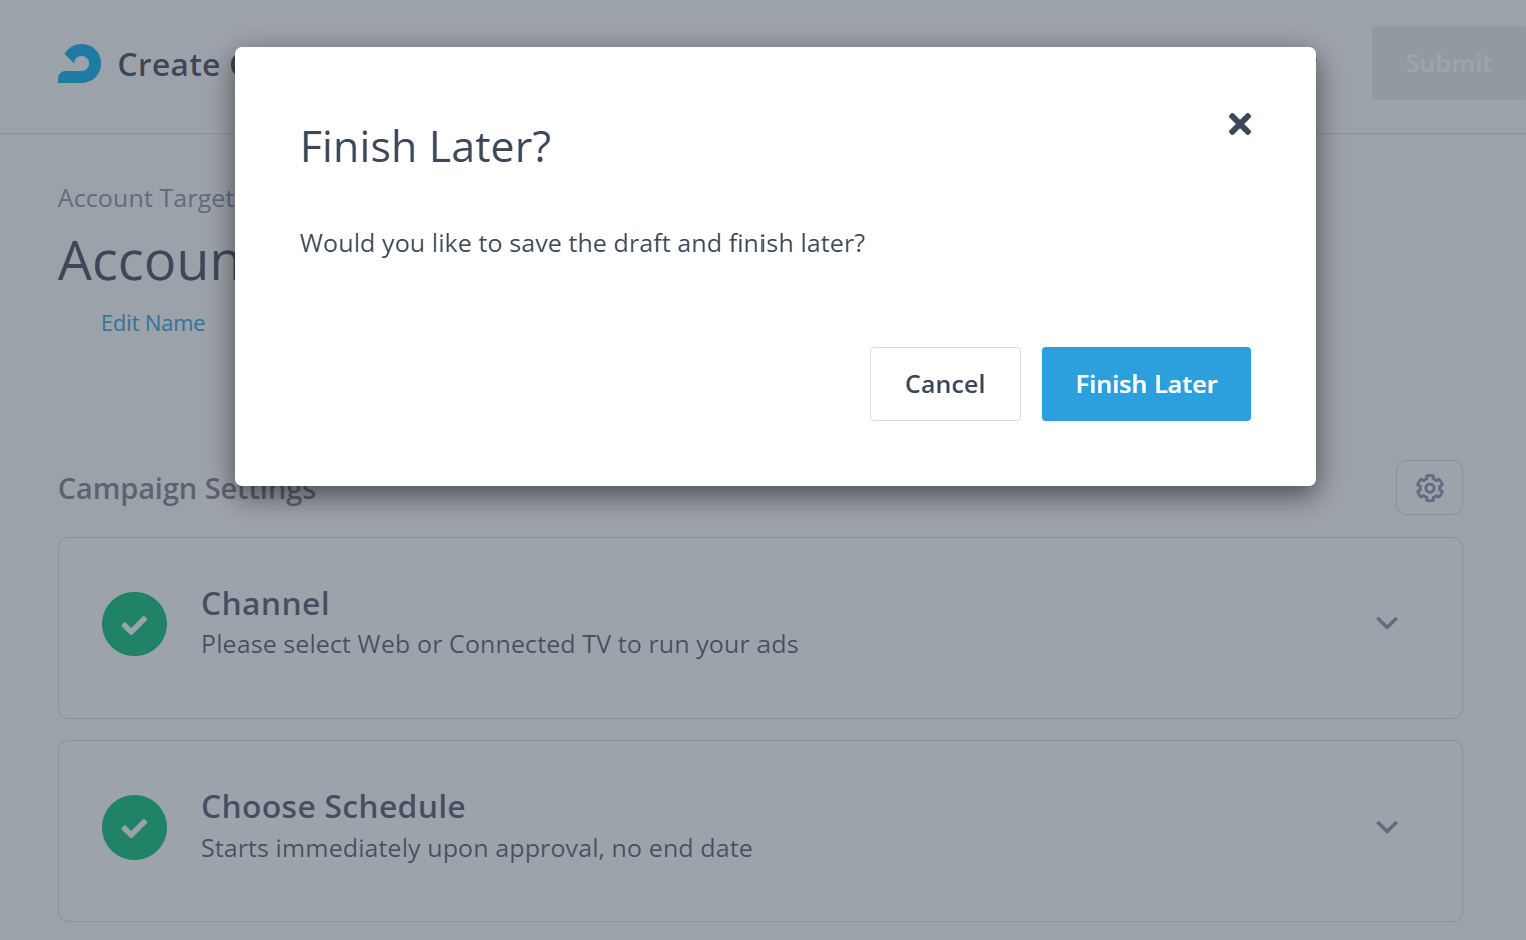Select the Channel section heading

pos(265,604)
